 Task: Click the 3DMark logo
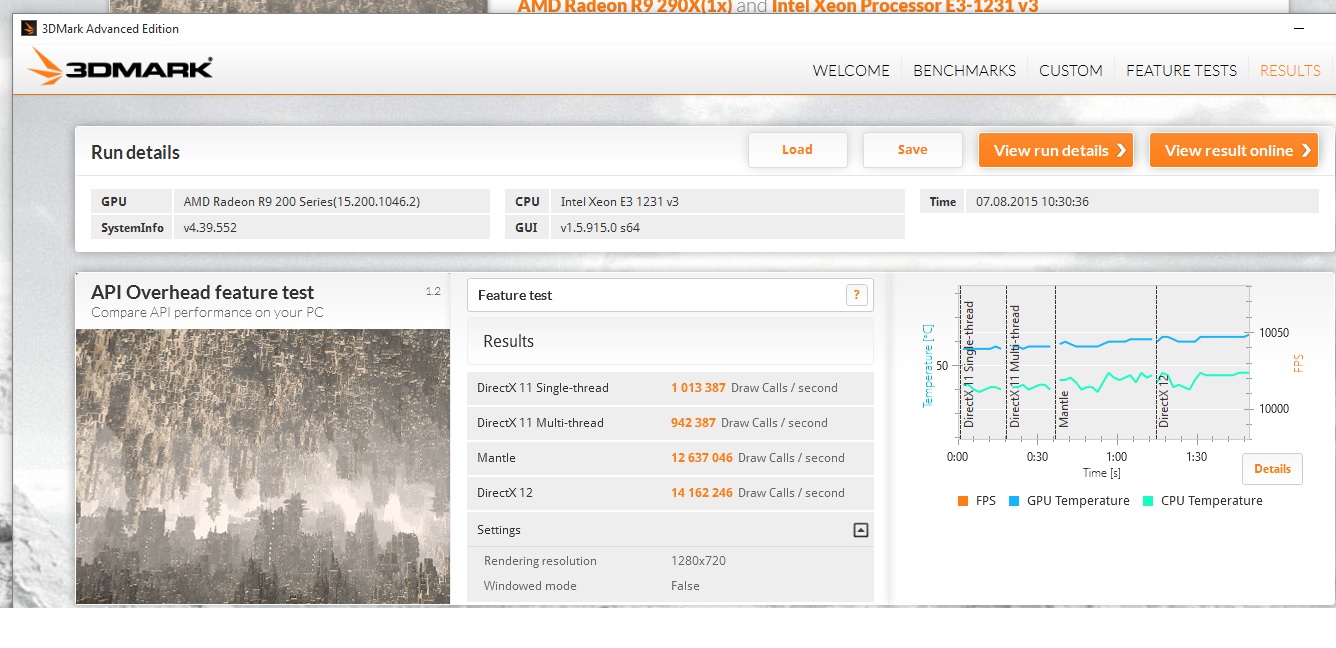coord(120,69)
